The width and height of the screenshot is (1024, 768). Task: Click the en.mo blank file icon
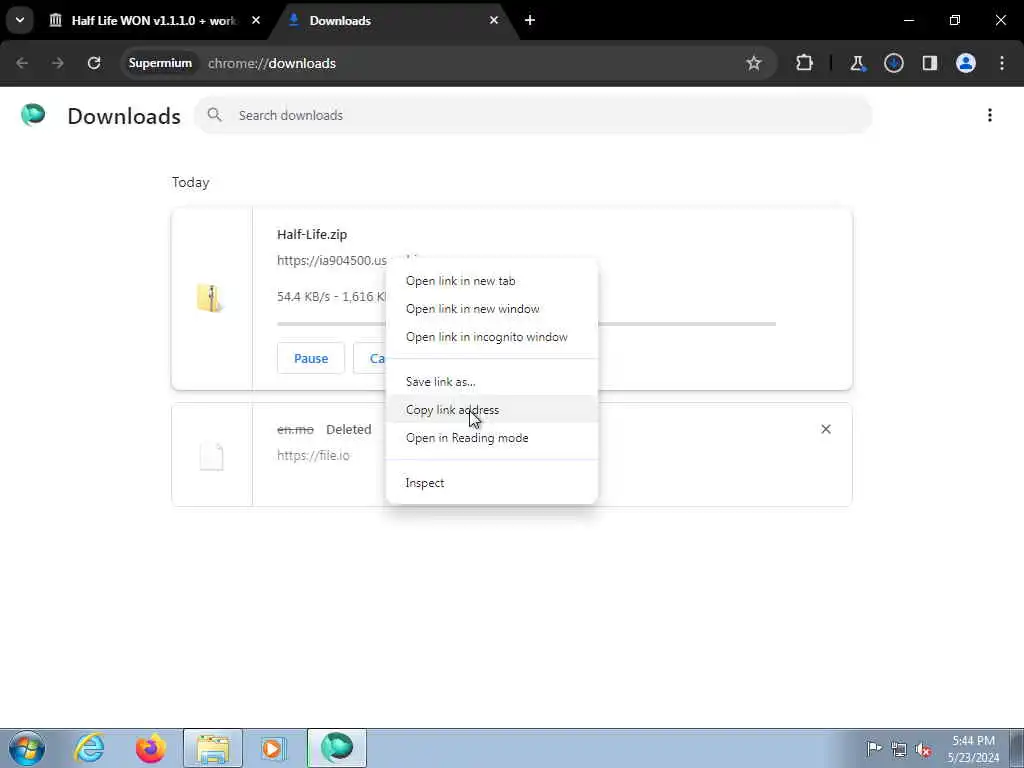(x=212, y=456)
